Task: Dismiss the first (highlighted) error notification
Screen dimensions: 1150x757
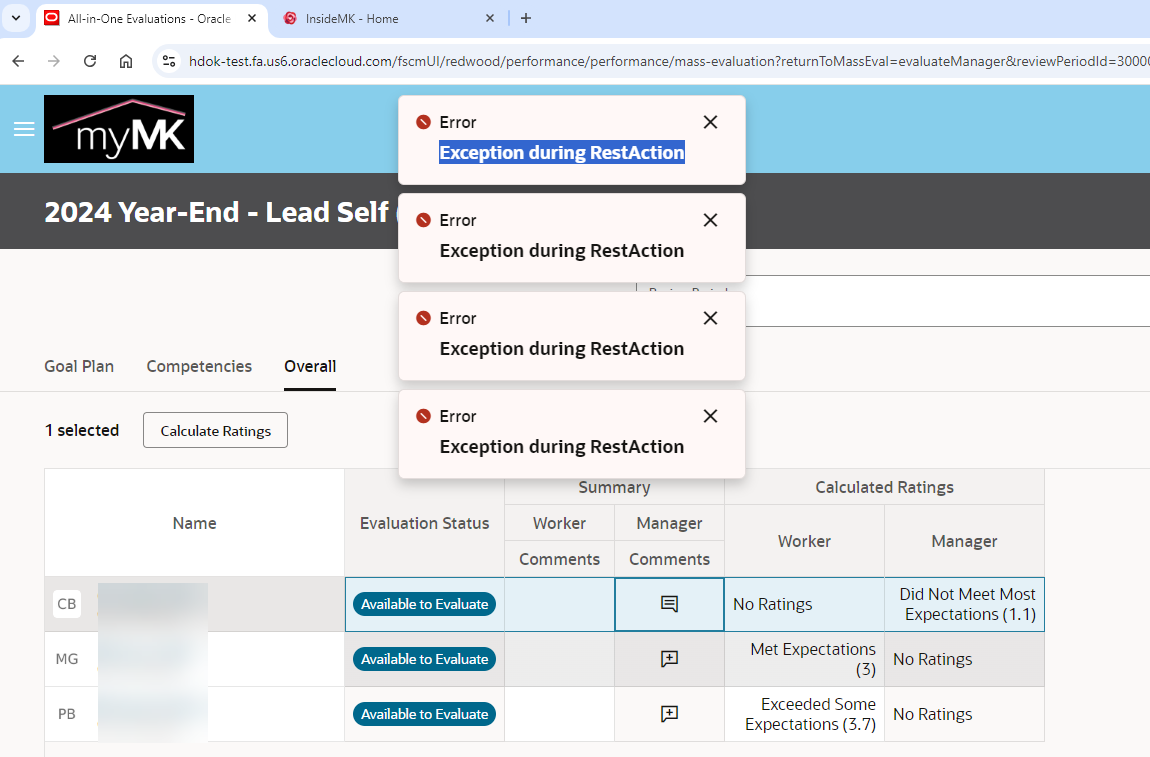Action: (x=710, y=122)
